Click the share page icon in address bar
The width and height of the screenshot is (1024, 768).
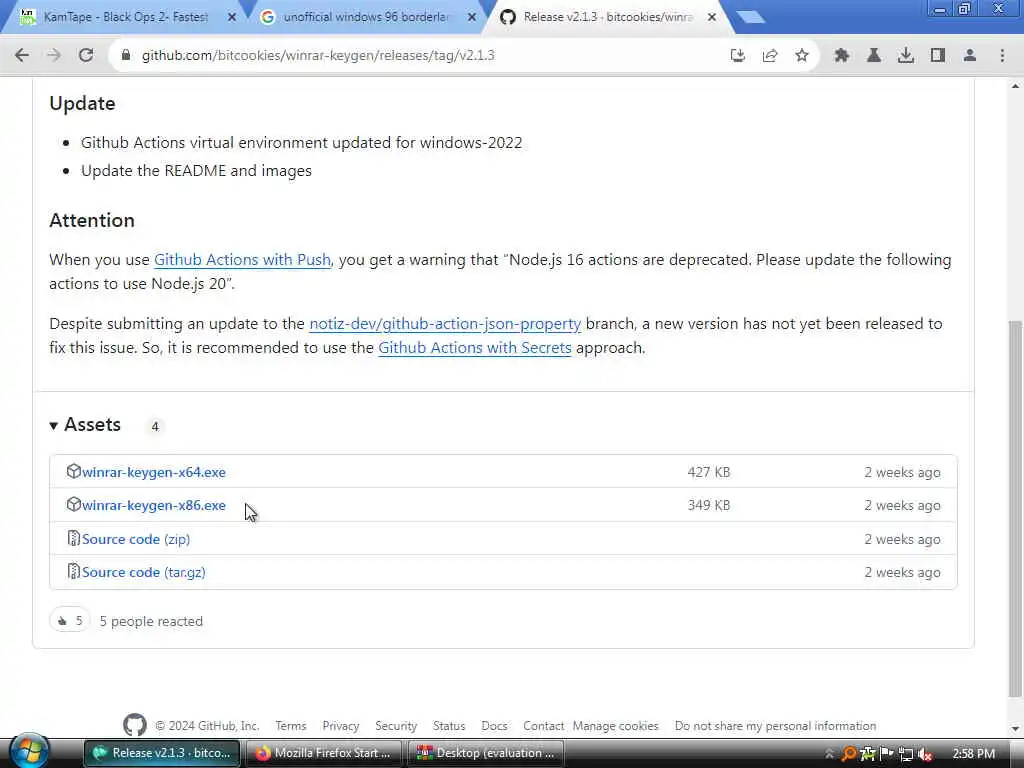[x=770, y=56]
